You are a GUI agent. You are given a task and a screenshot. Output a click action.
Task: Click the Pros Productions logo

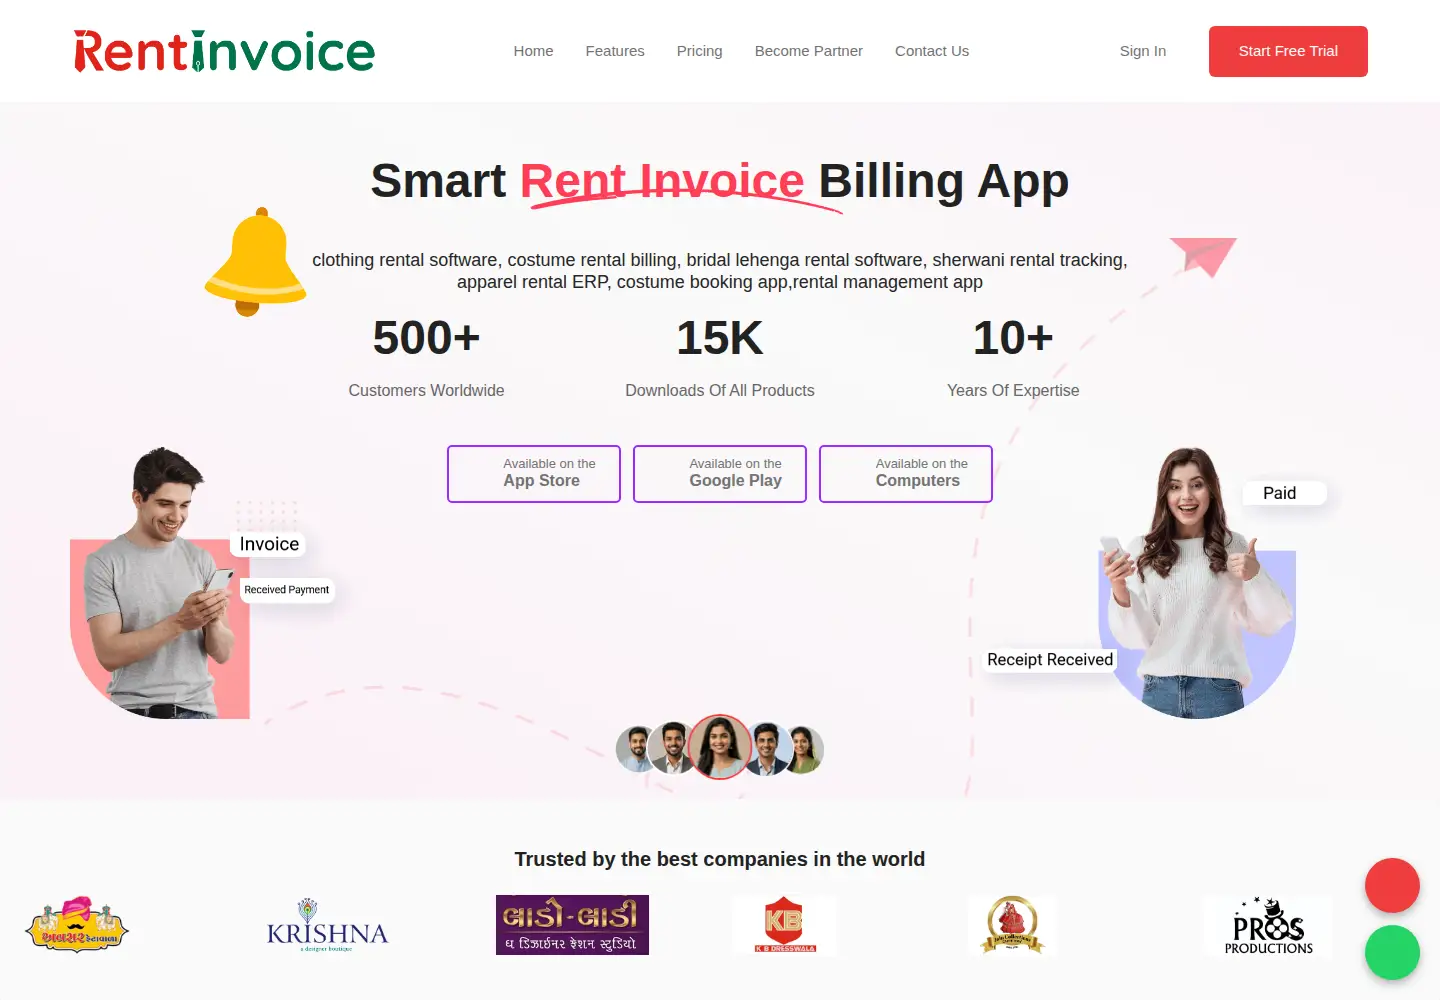click(1268, 925)
